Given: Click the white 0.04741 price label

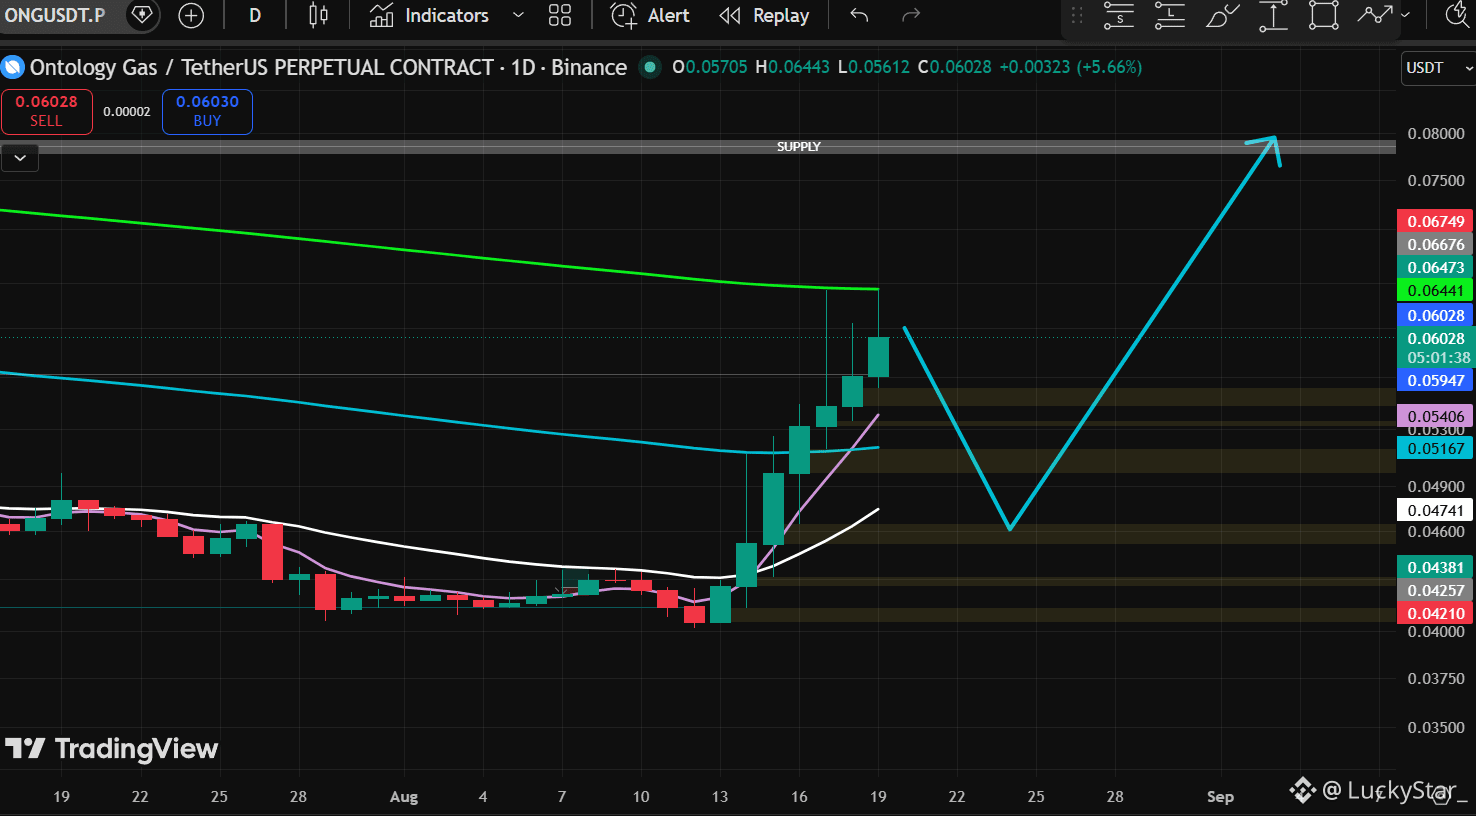Looking at the screenshot, I should pyautogui.click(x=1435, y=511).
